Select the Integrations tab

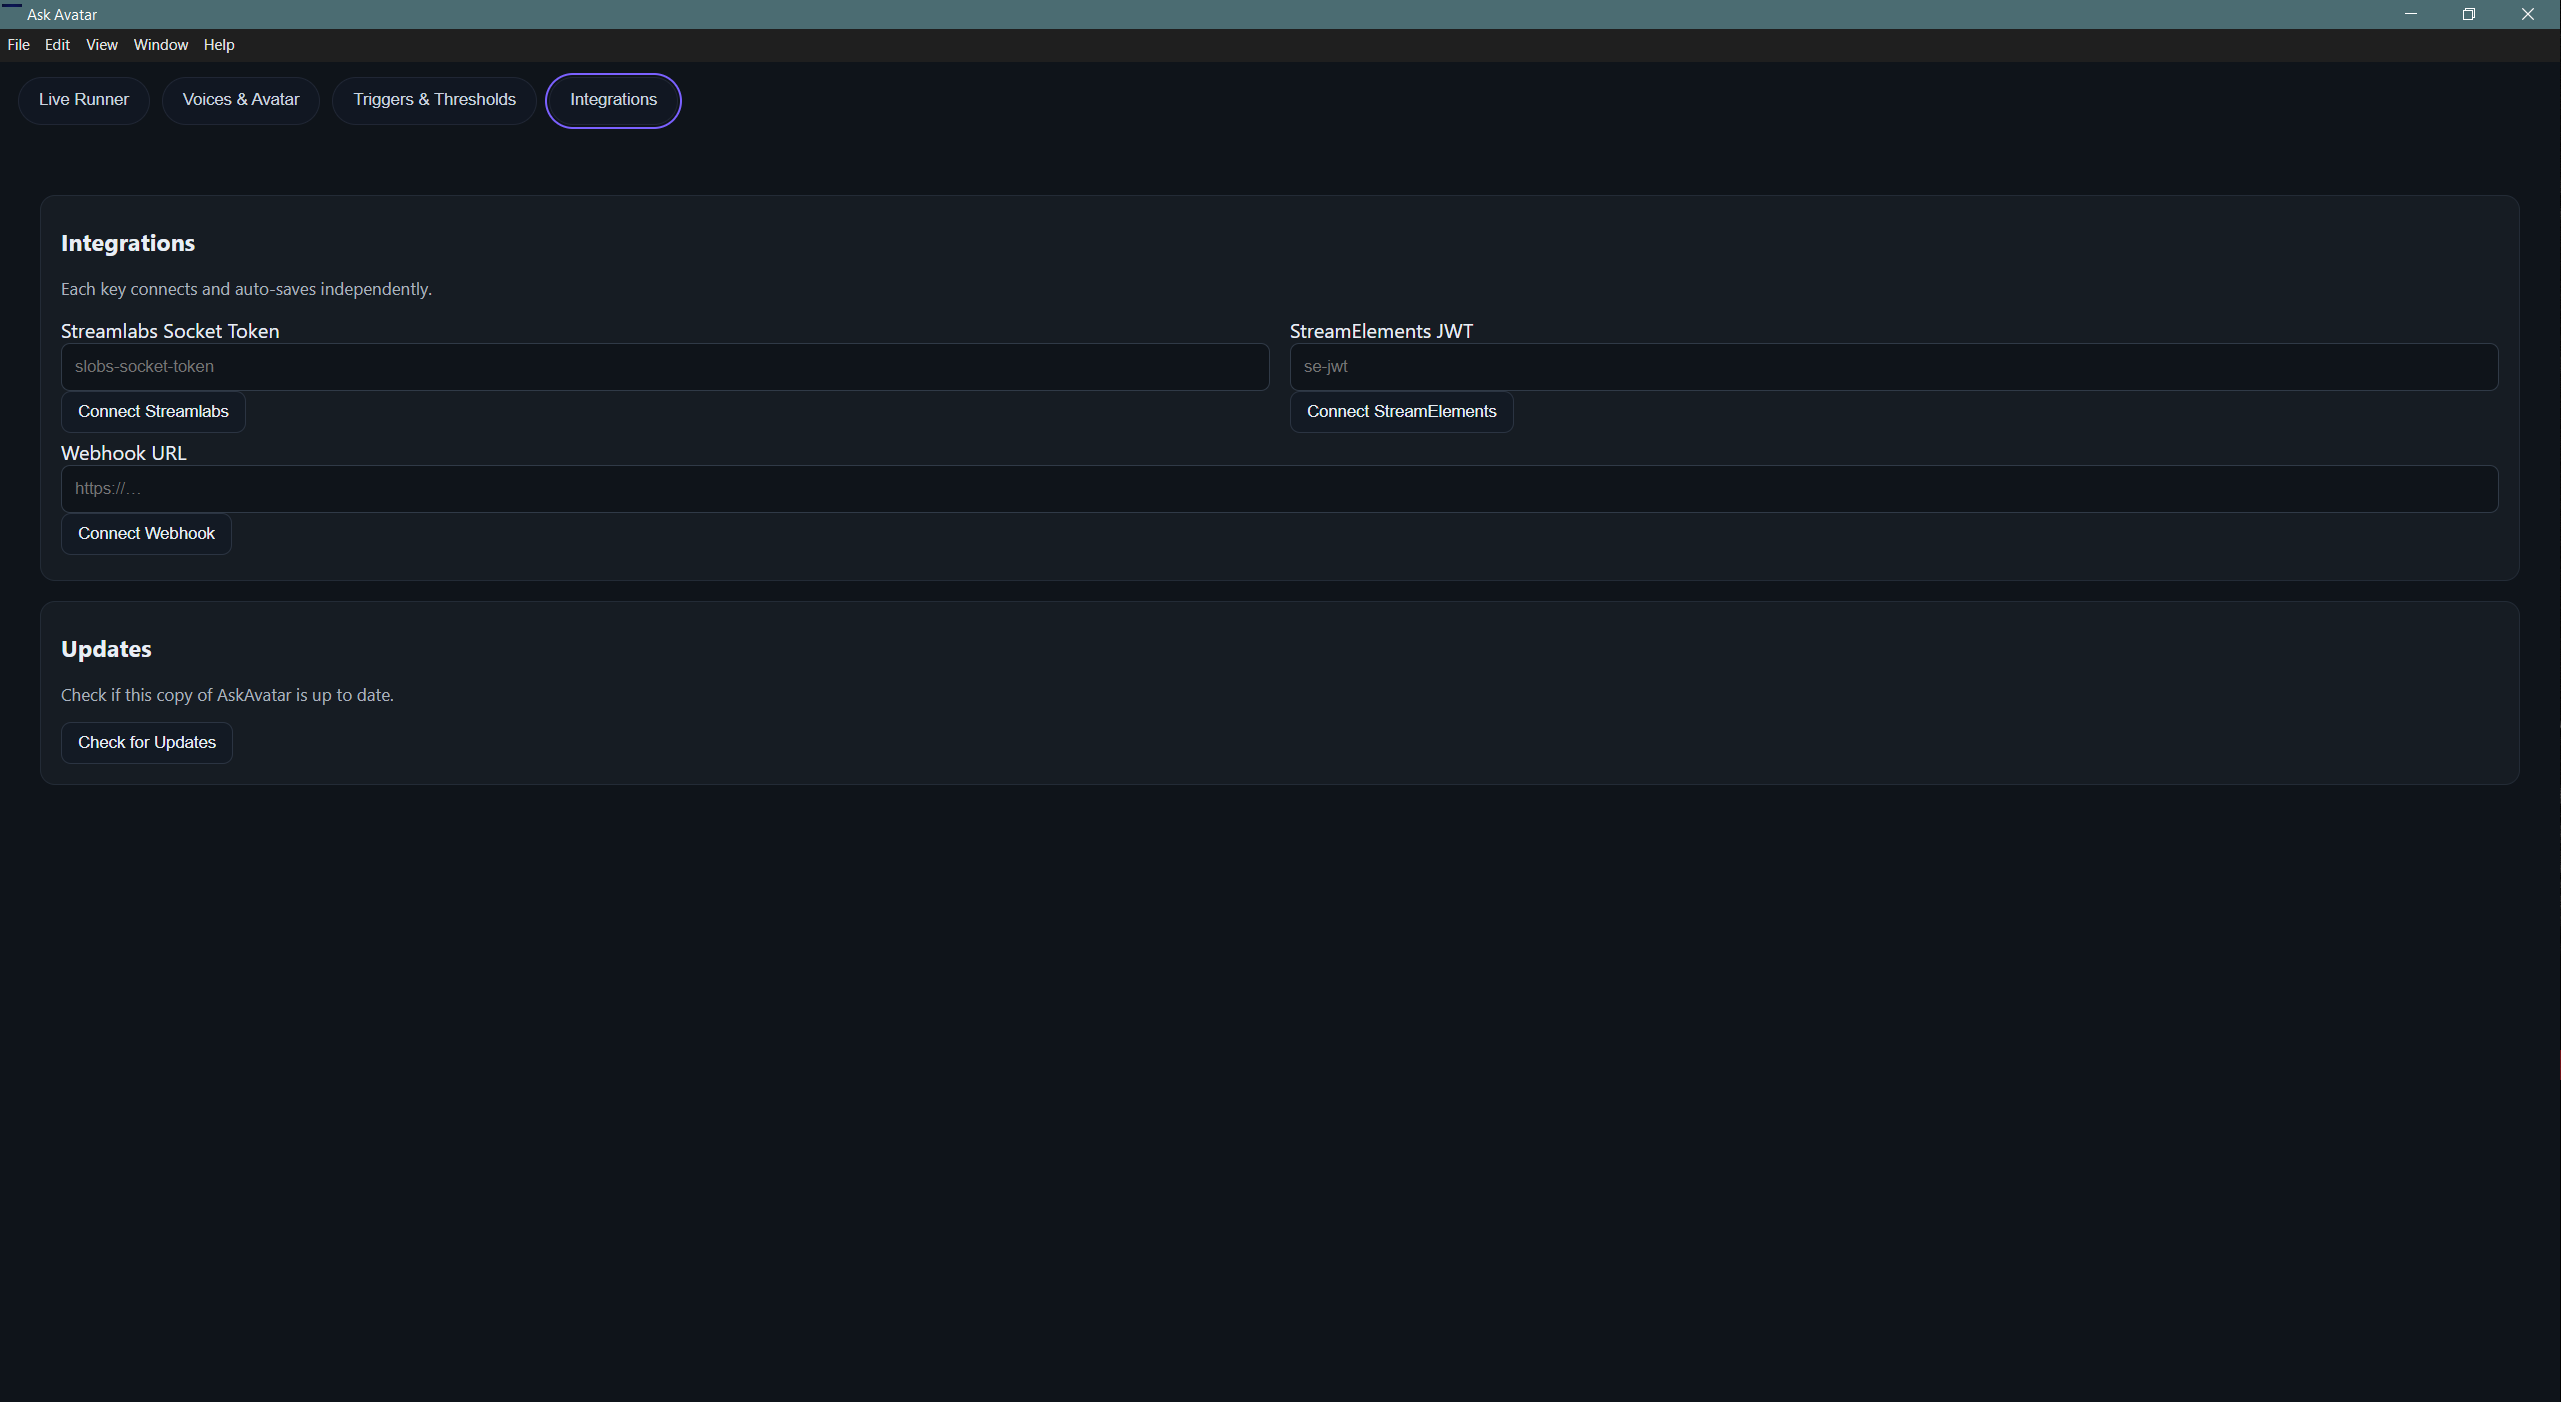(612, 100)
